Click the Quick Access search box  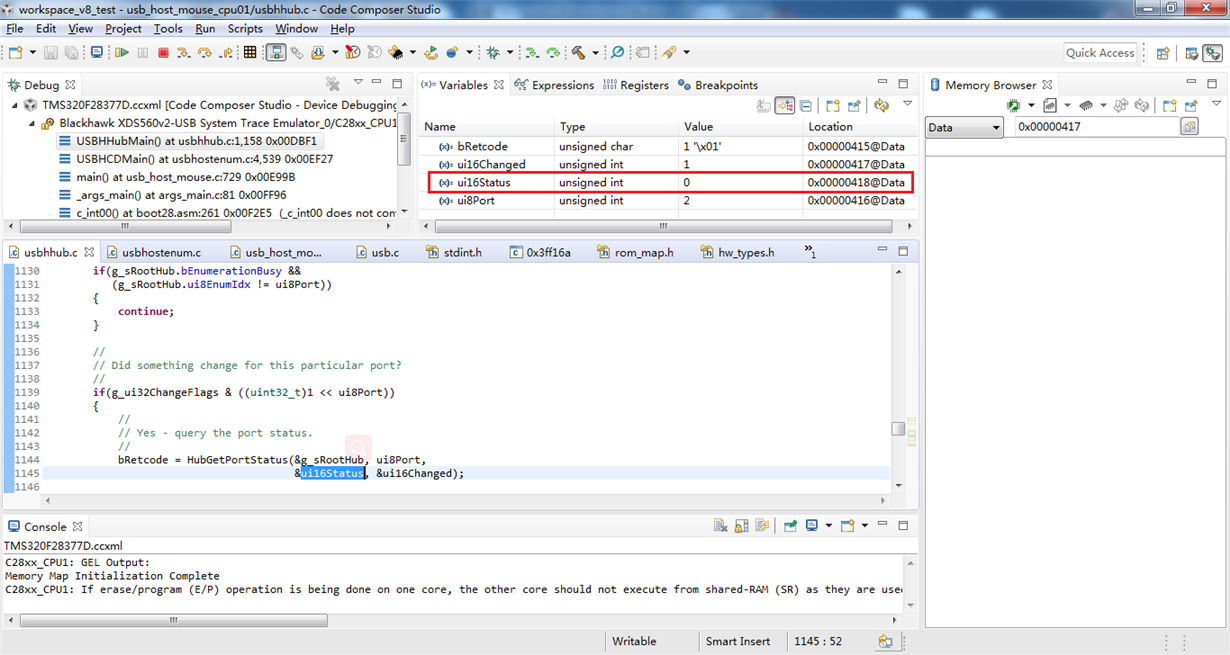point(1100,53)
